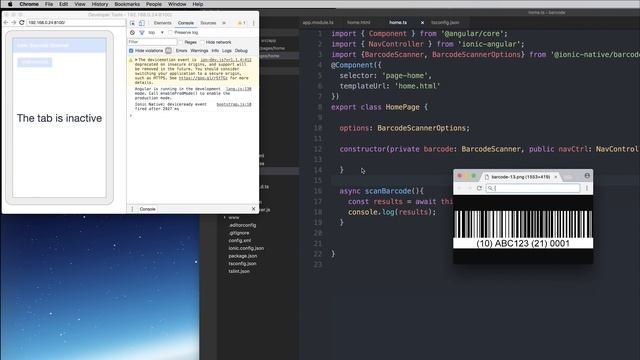Click the All log level button
The height and width of the screenshot is (360, 640).
[168, 51]
